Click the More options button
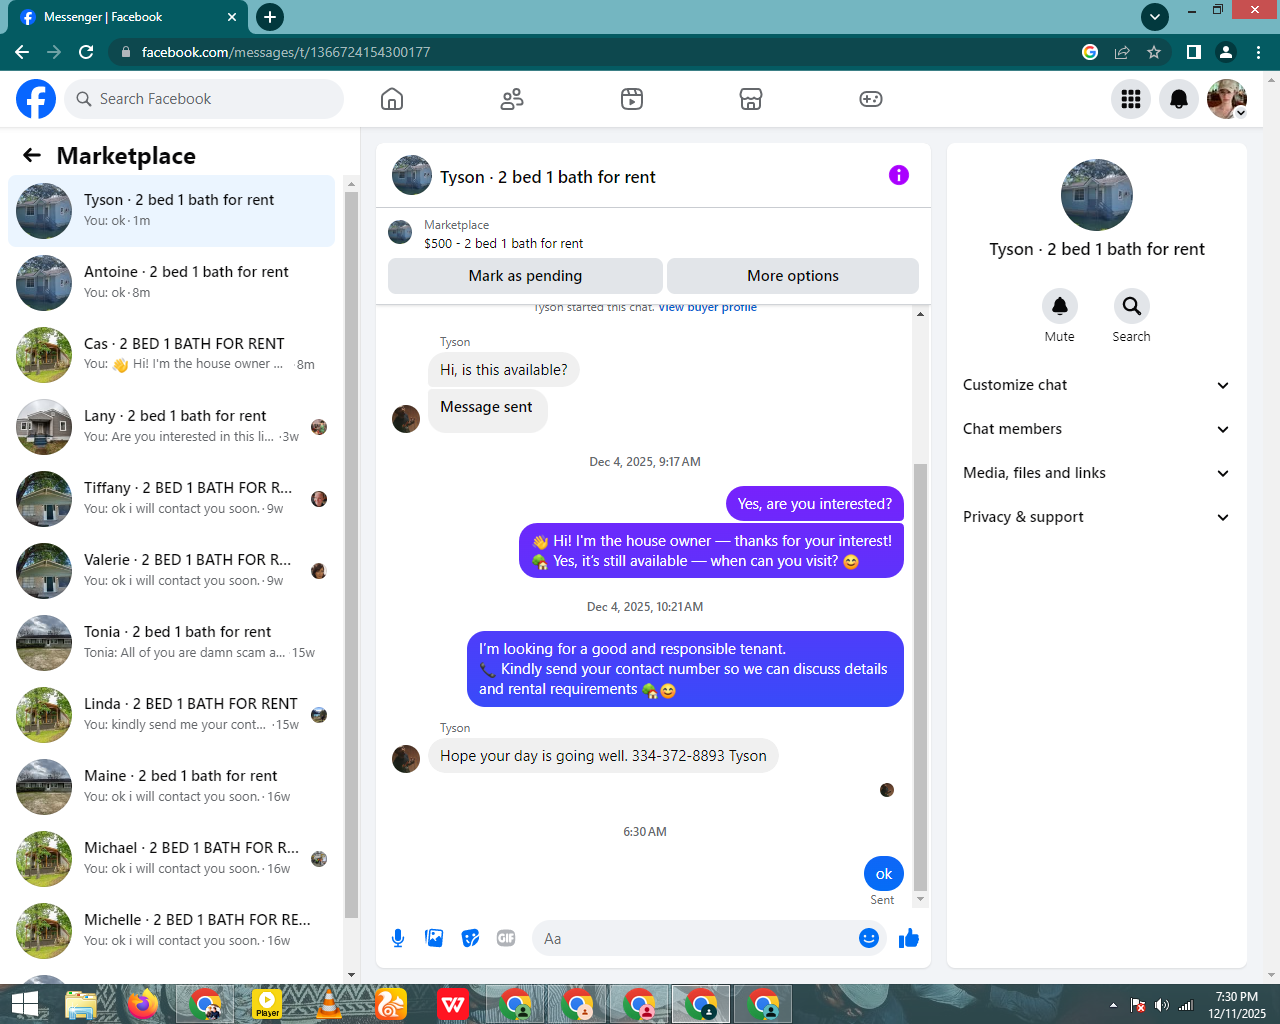Viewport: 1280px width, 1024px height. pyautogui.click(x=793, y=276)
